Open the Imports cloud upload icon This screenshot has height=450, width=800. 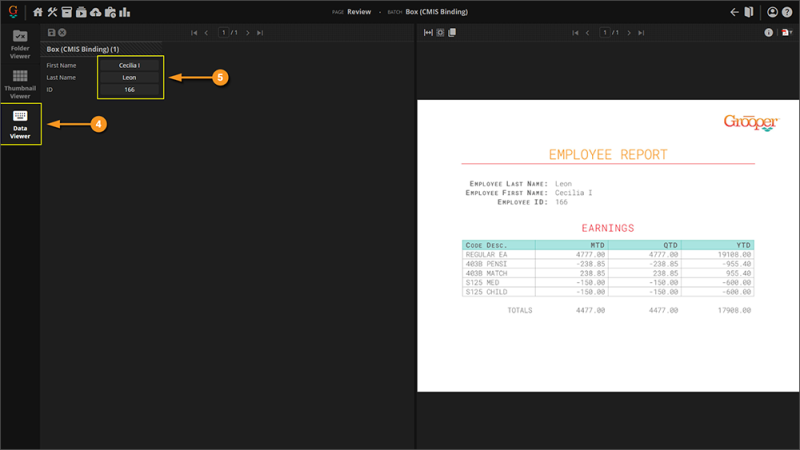(x=95, y=12)
